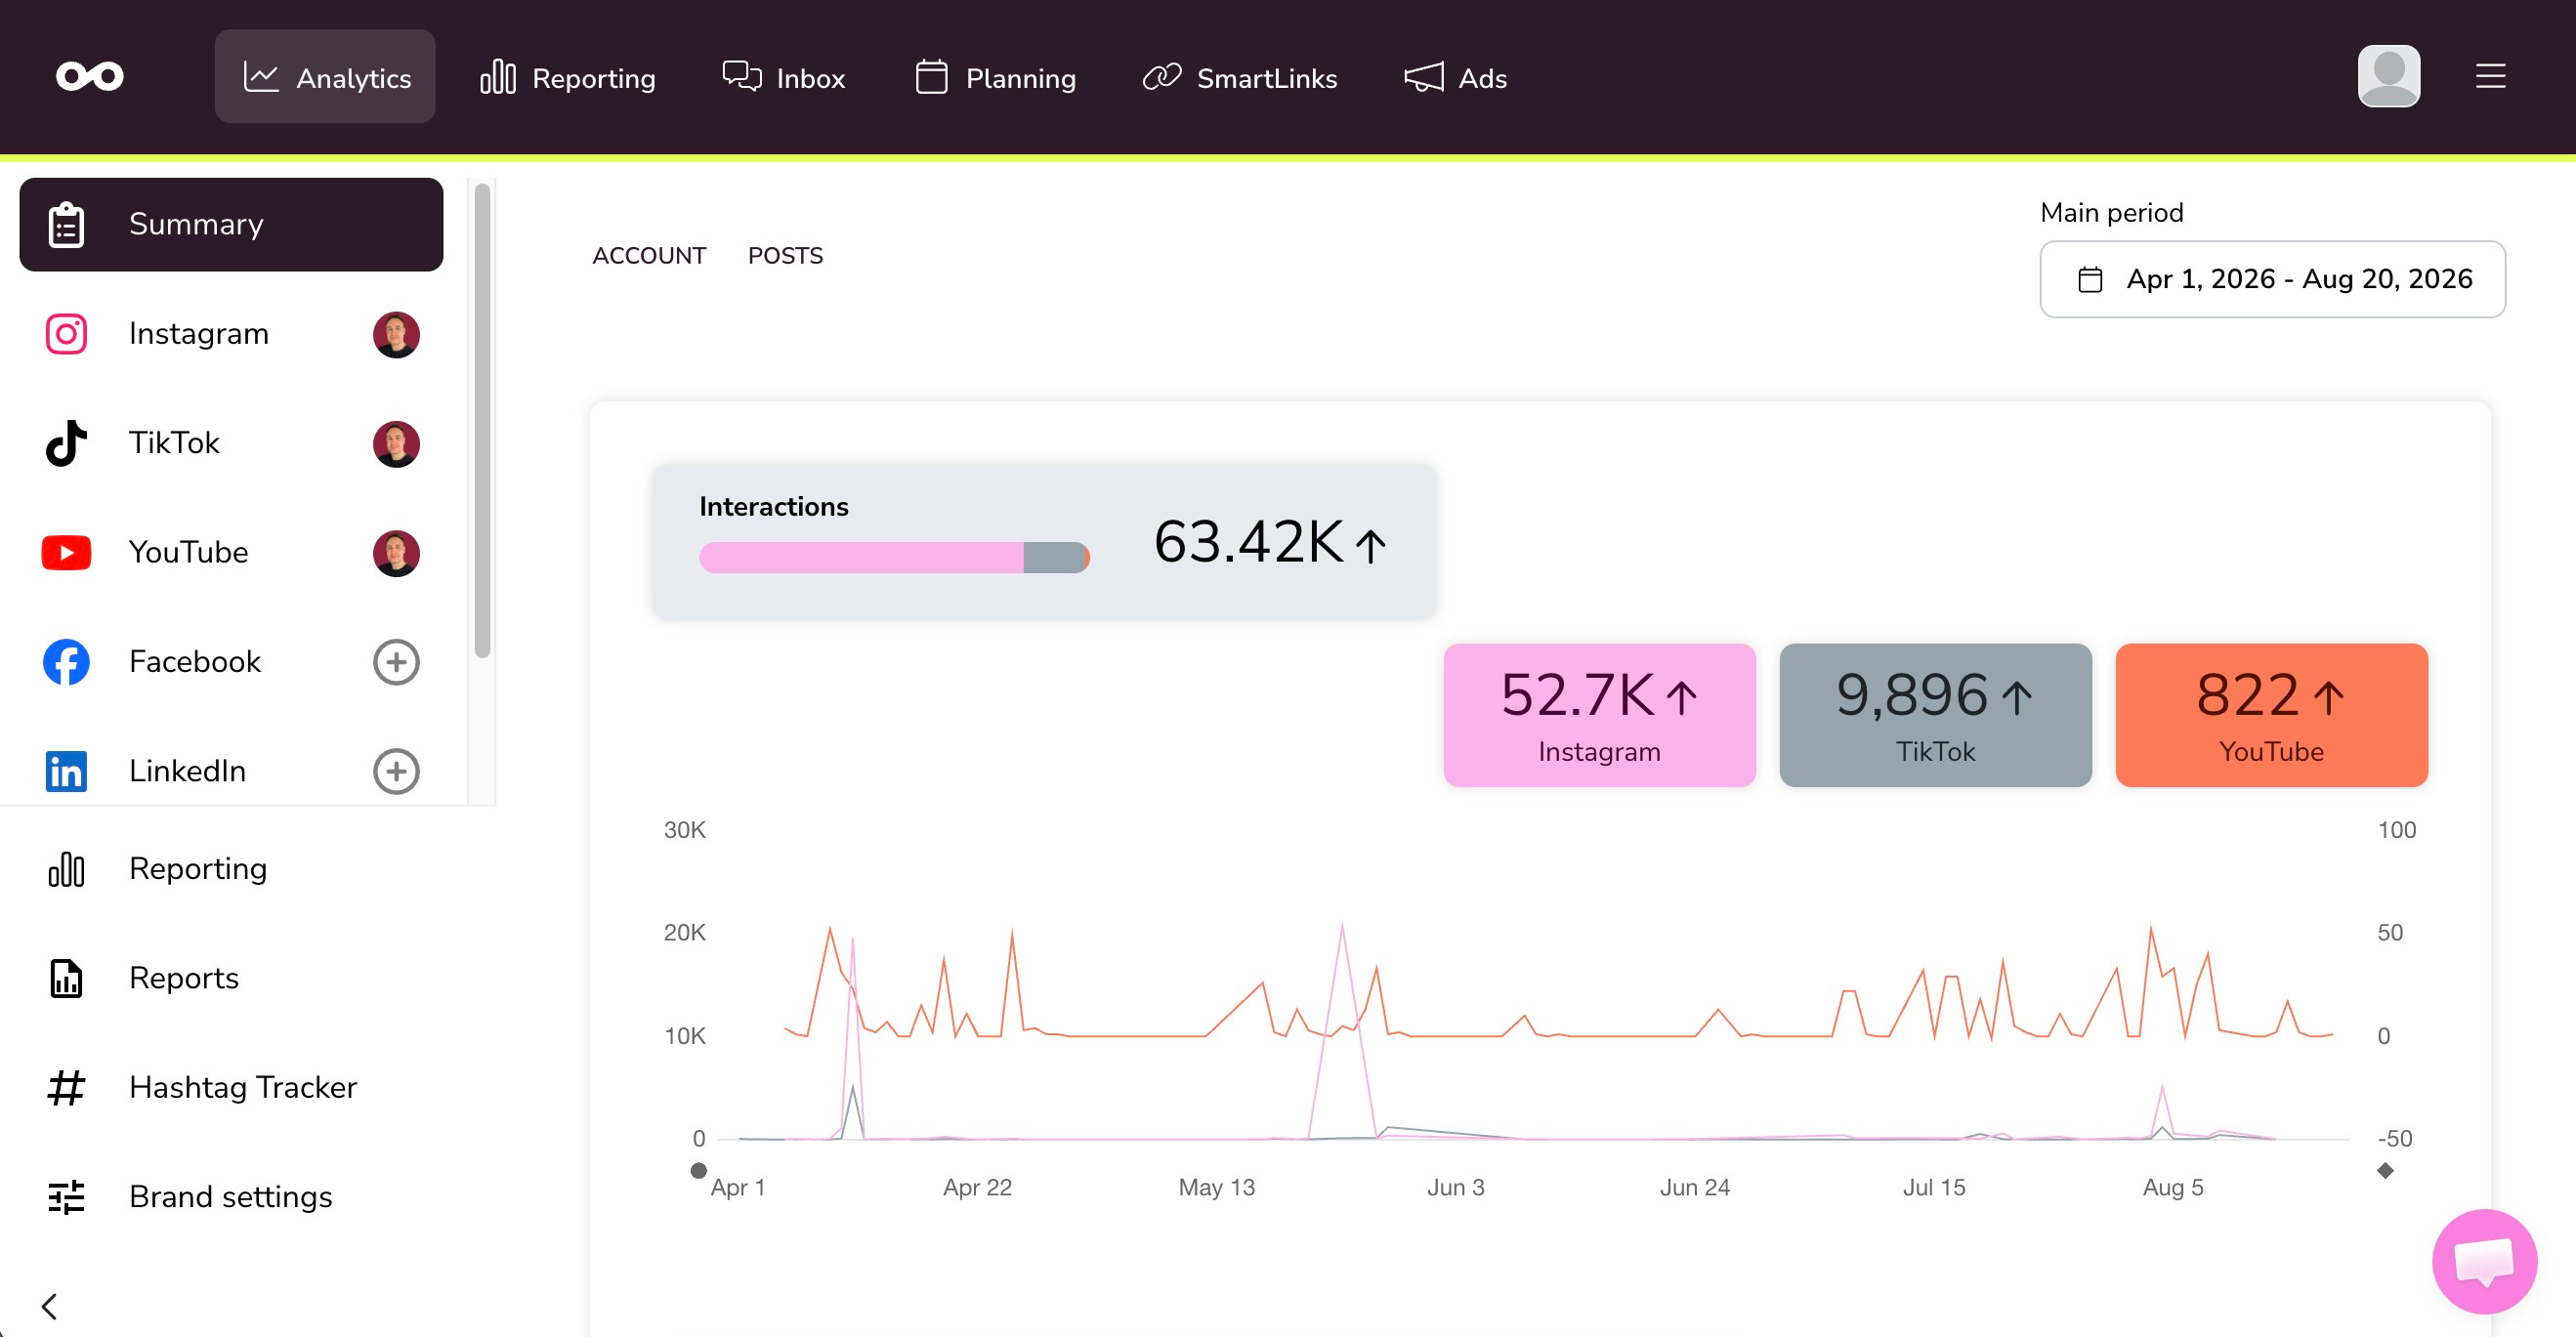Toggle the YouTube 822 series card

tap(2271, 715)
